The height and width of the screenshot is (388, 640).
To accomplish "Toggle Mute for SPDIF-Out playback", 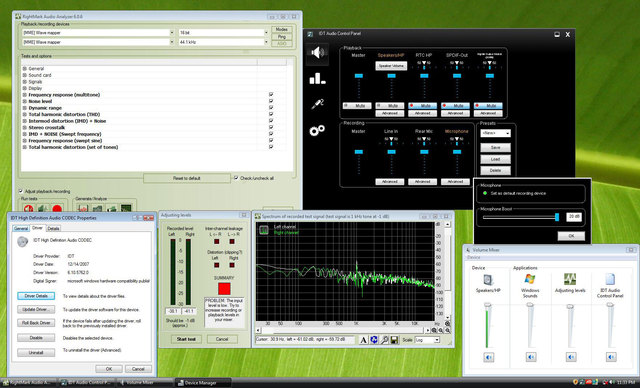I will pos(456,106).
